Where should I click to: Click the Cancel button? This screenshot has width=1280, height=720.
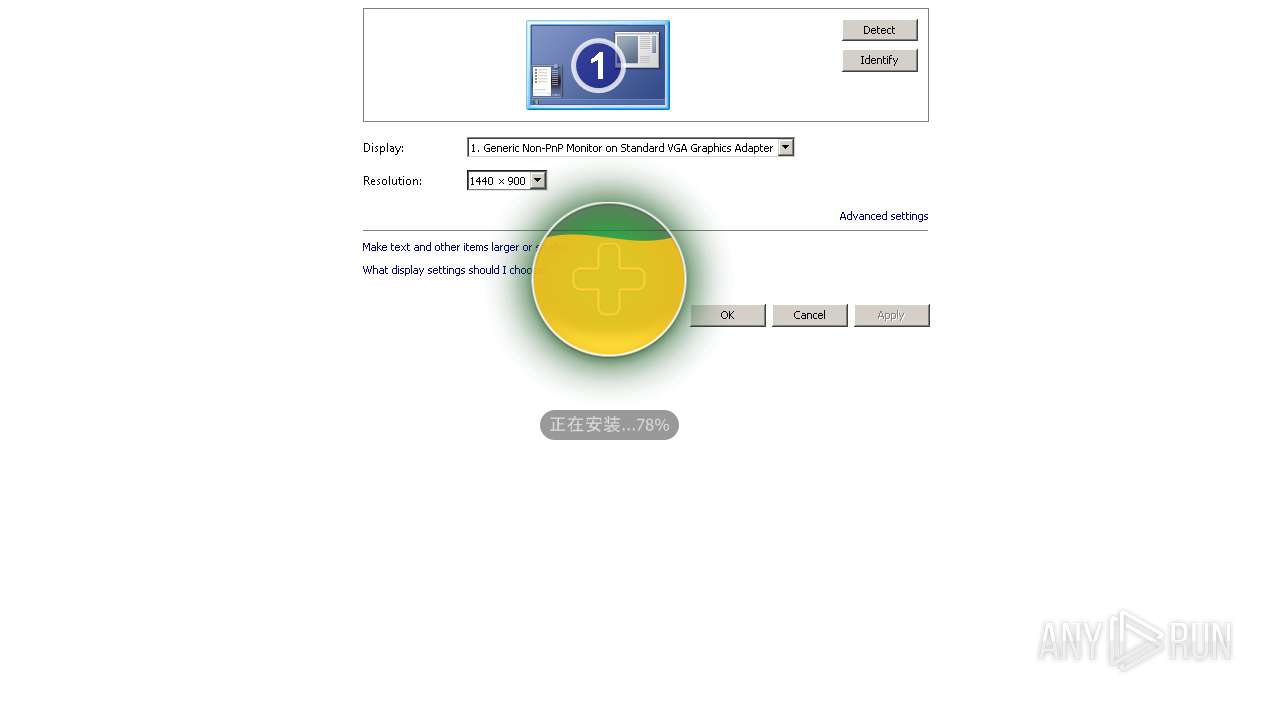pyautogui.click(x=809, y=315)
